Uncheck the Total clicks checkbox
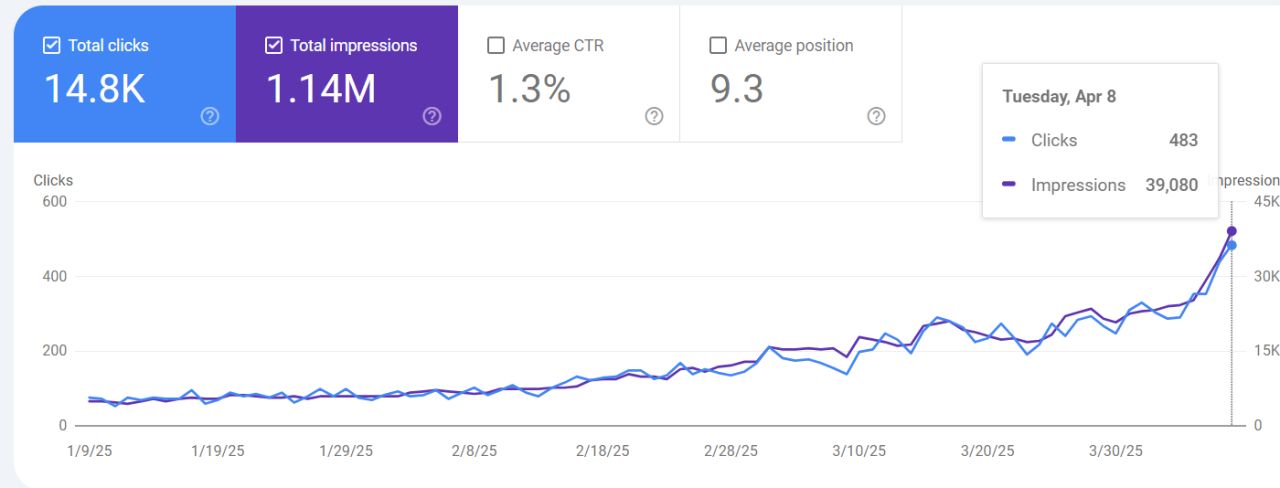Screen dimensions: 1280x488 52,45
